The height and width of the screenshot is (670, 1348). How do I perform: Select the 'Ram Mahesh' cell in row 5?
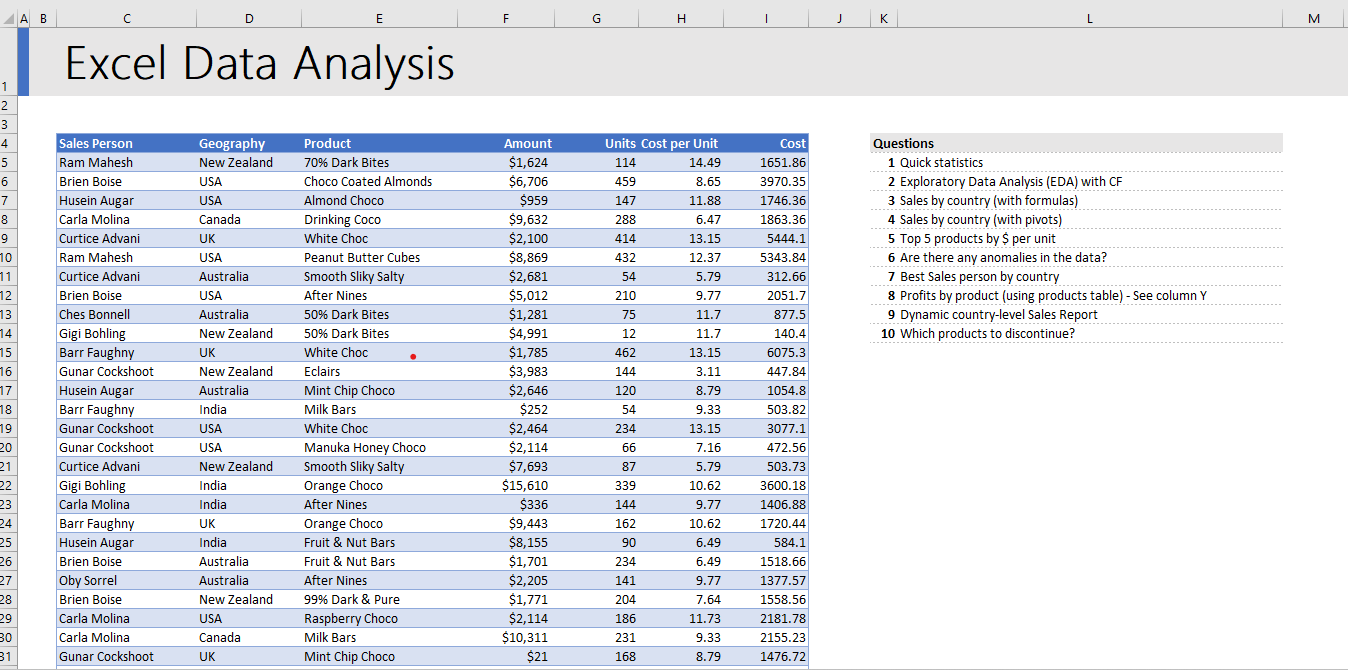click(x=95, y=162)
